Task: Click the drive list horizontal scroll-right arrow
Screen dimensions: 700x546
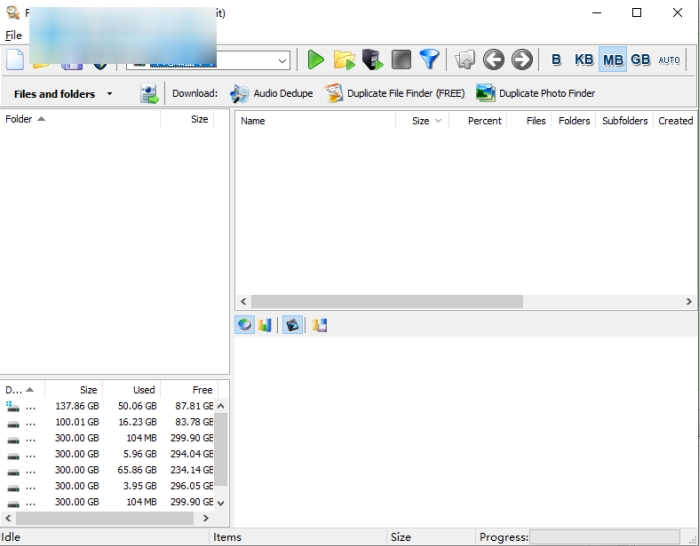Action: (205, 518)
